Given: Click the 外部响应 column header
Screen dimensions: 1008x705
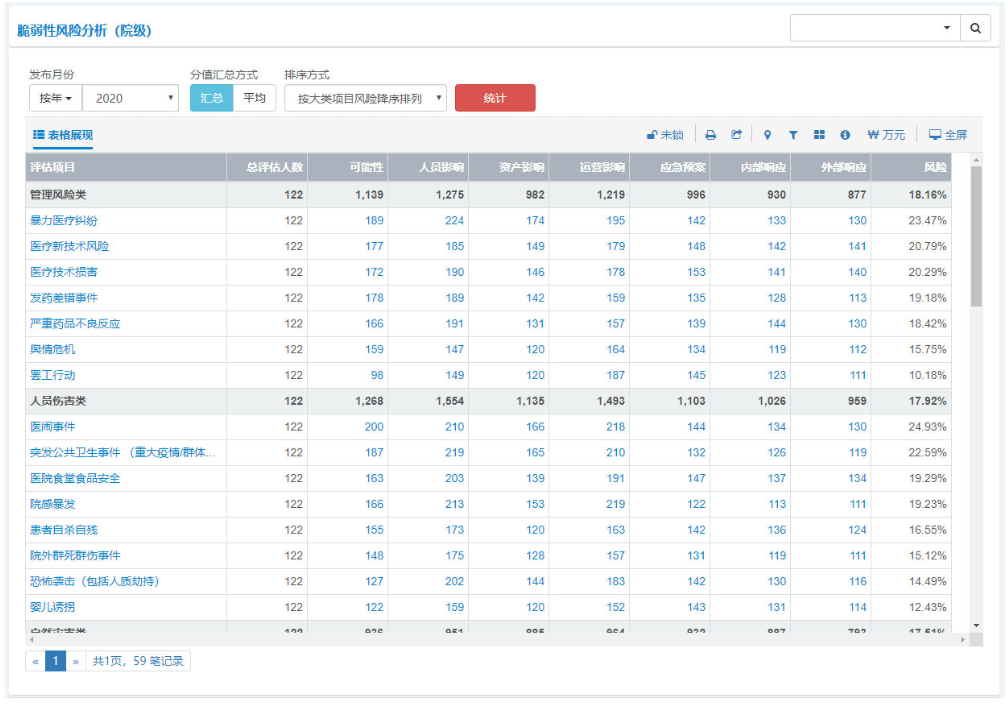Looking at the screenshot, I should [831, 167].
